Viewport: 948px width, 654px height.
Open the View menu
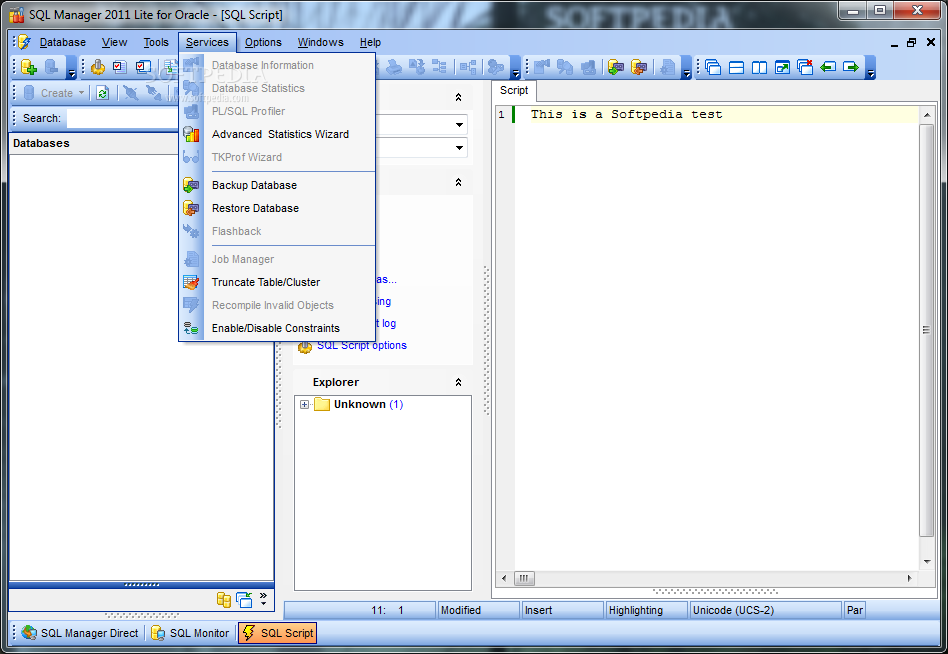point(114,42)
